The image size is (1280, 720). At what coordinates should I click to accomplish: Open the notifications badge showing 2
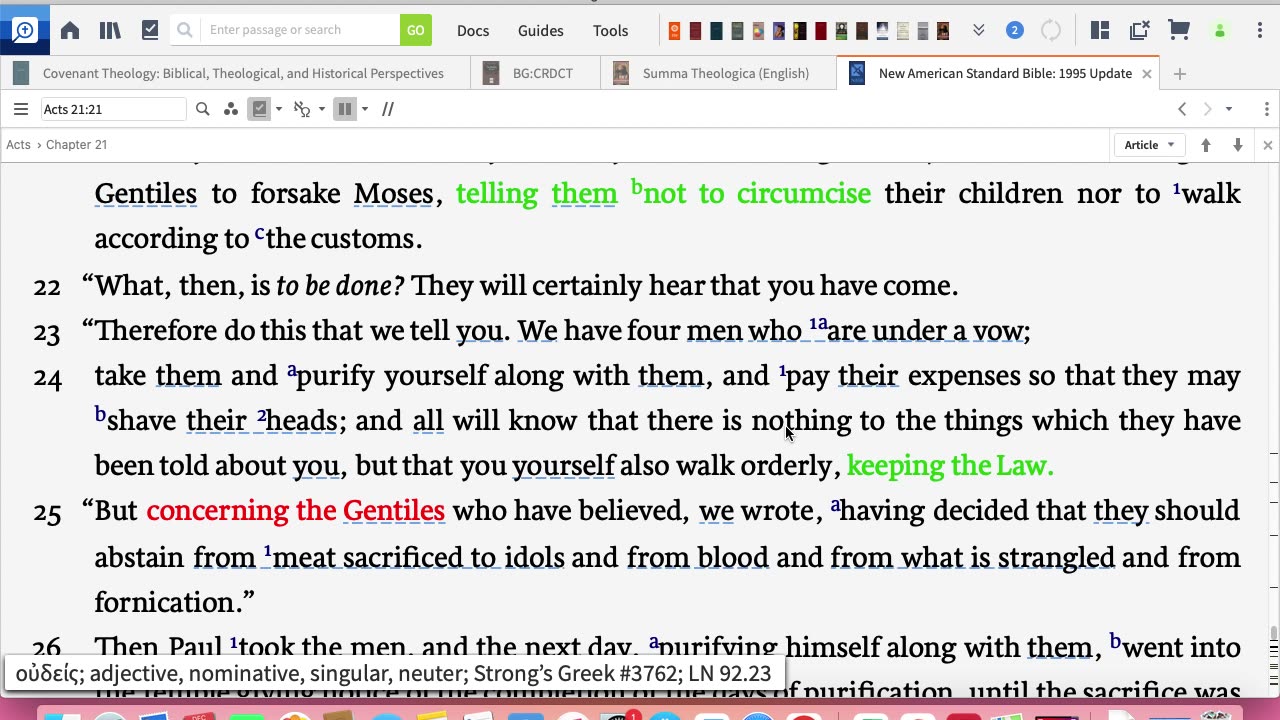(x=1014, y=31)
